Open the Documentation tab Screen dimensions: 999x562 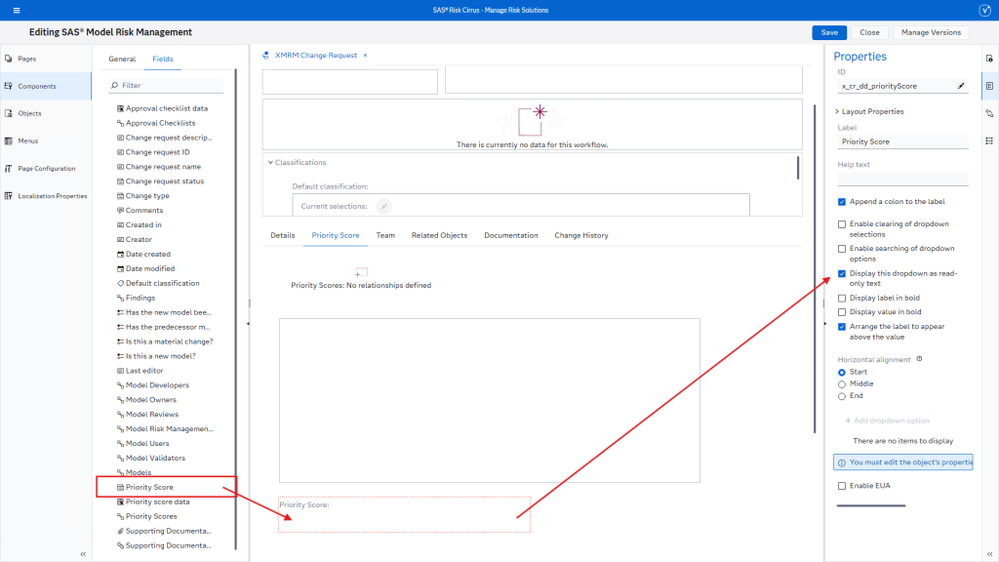pos(510,236)
